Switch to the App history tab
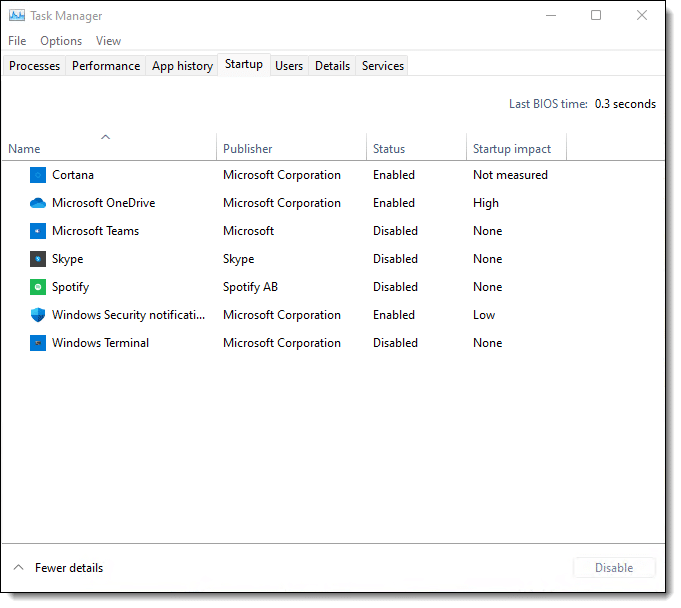 click(182, 66)
